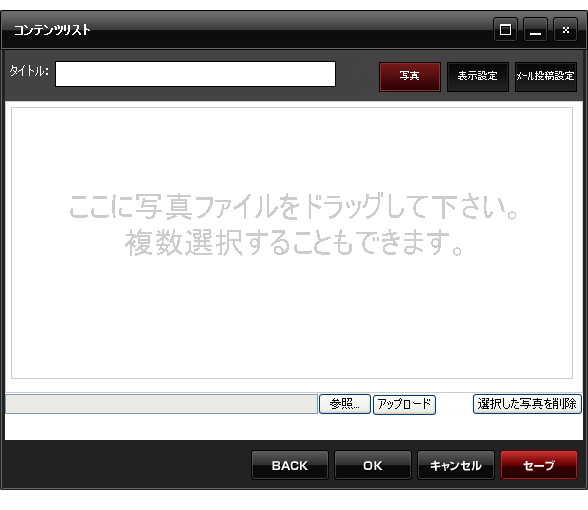The image size is (588, 510).
Task: Cancel using the キャンセル button
Action: (456, 465)
